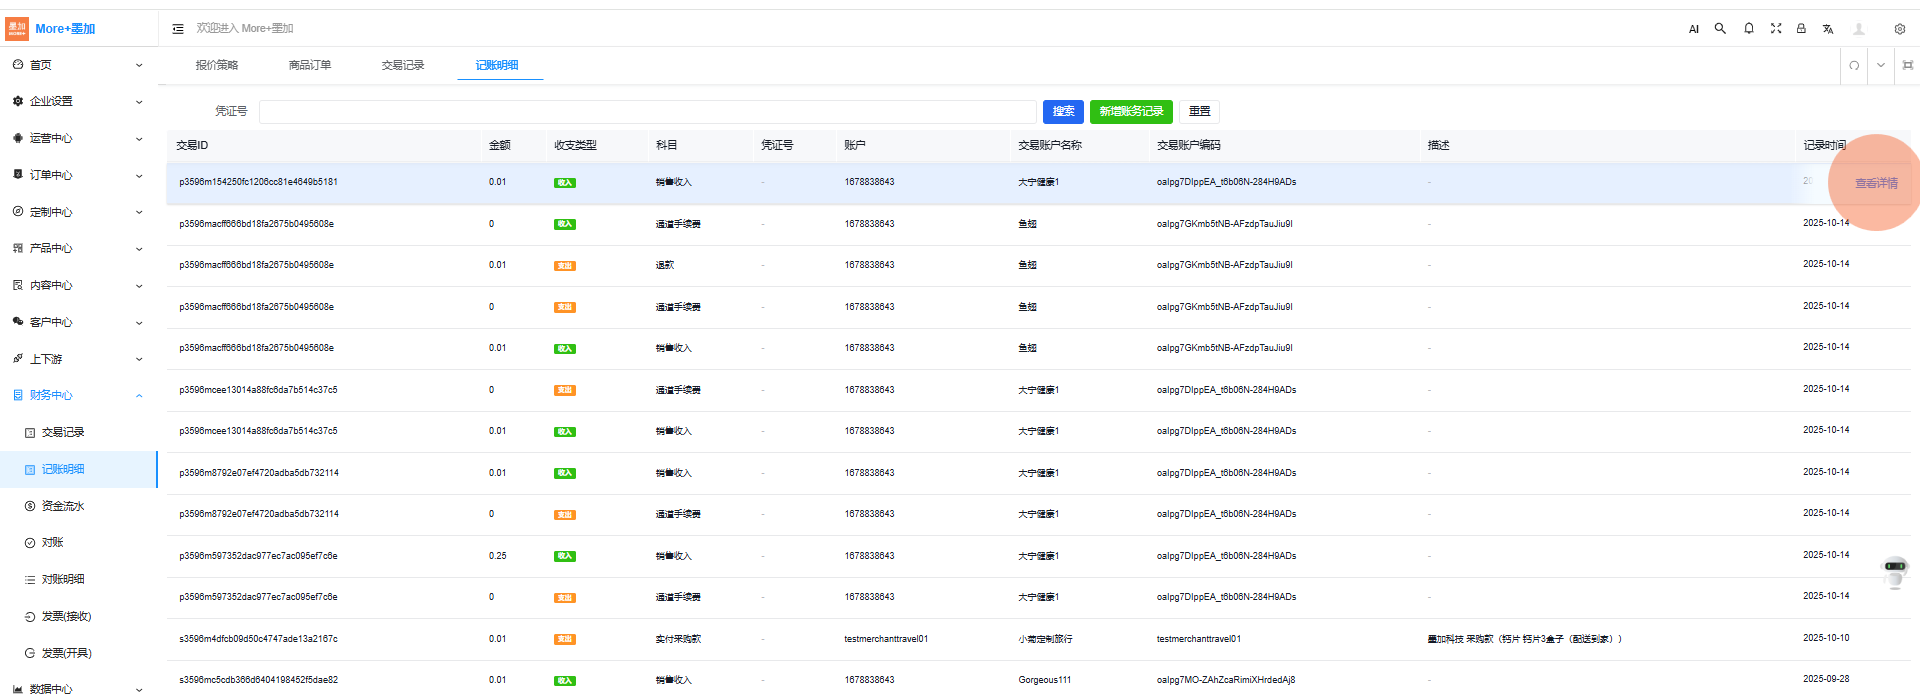
Task: Click the green 新增账务记录 button
Action: point(1131,111)
